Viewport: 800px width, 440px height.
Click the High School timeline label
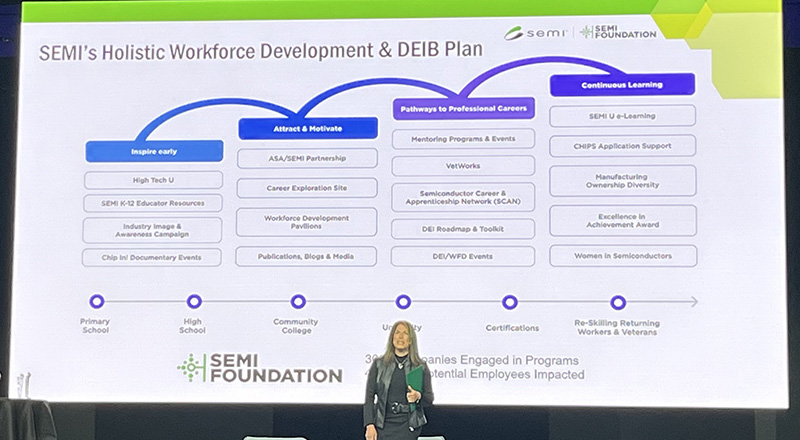(x=192, y=326)
